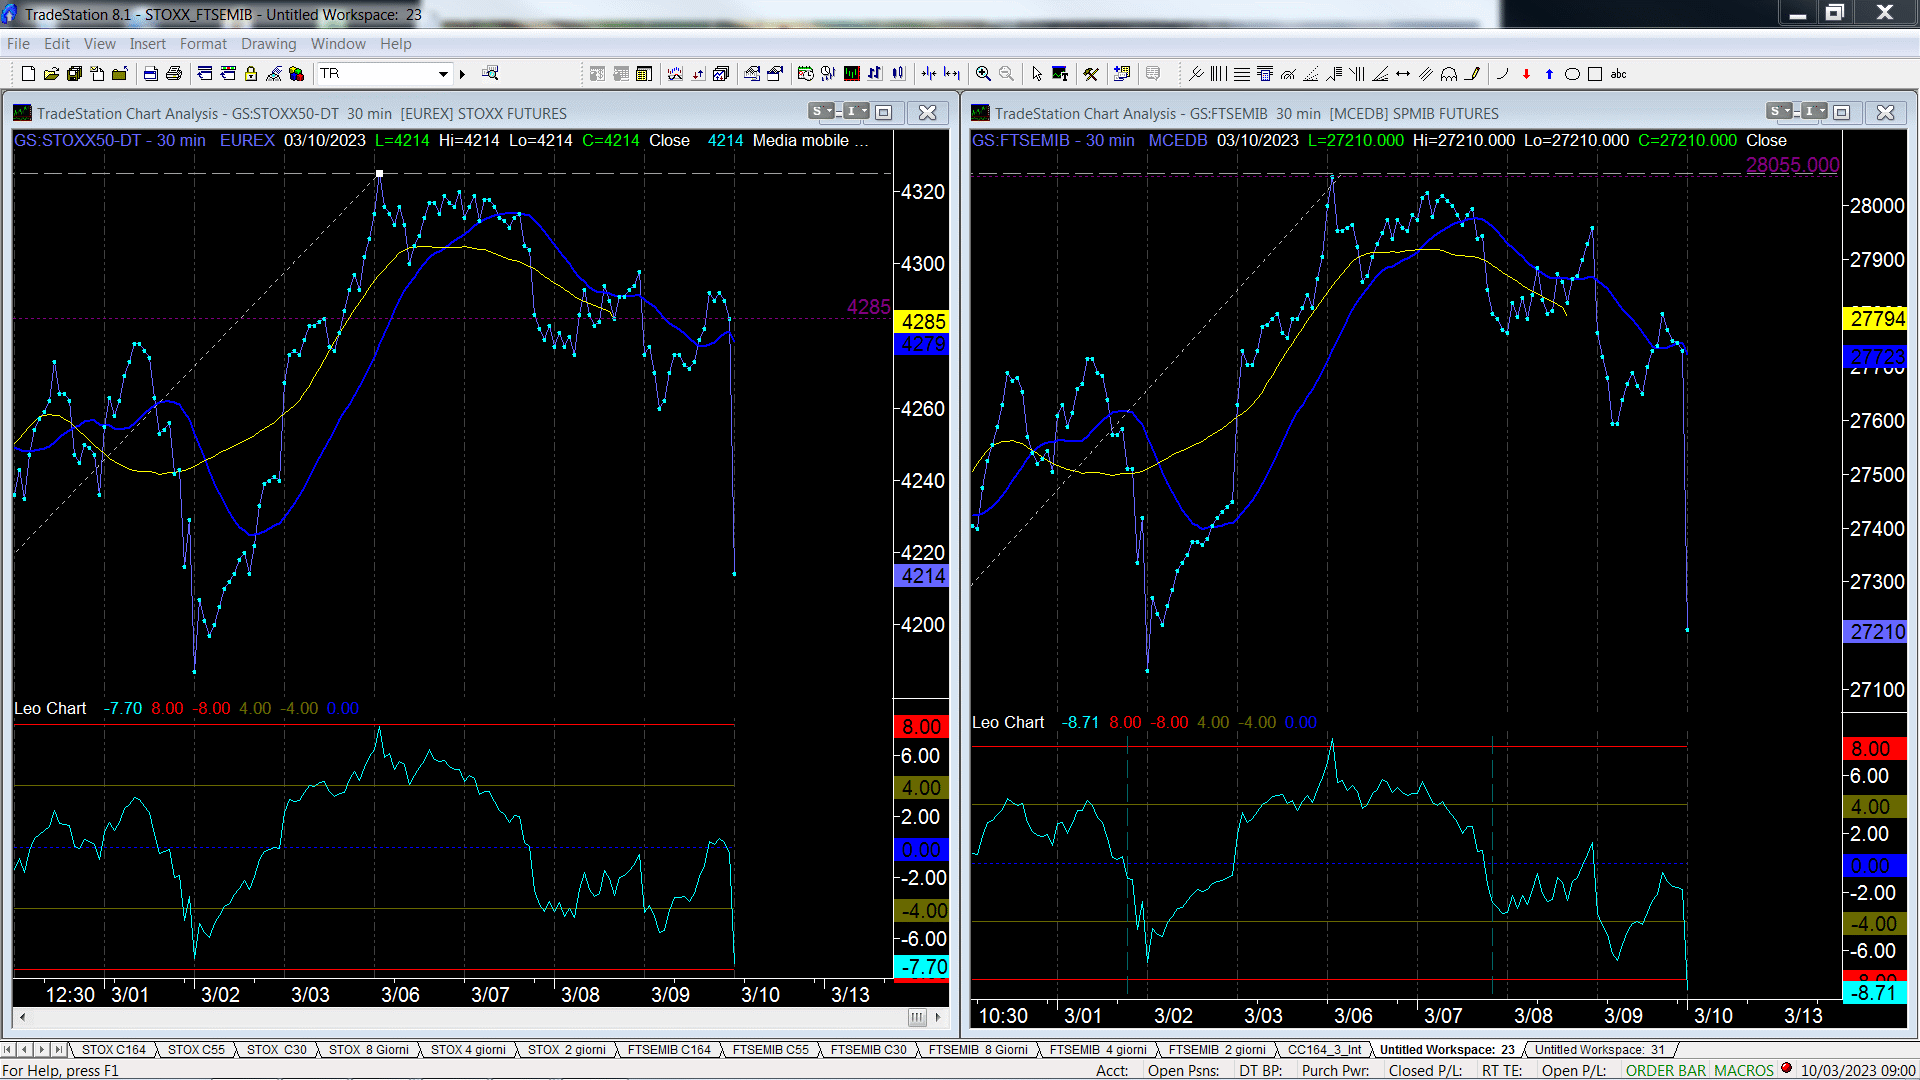Select the parallel lines drawing tool

pos(1426,74)
